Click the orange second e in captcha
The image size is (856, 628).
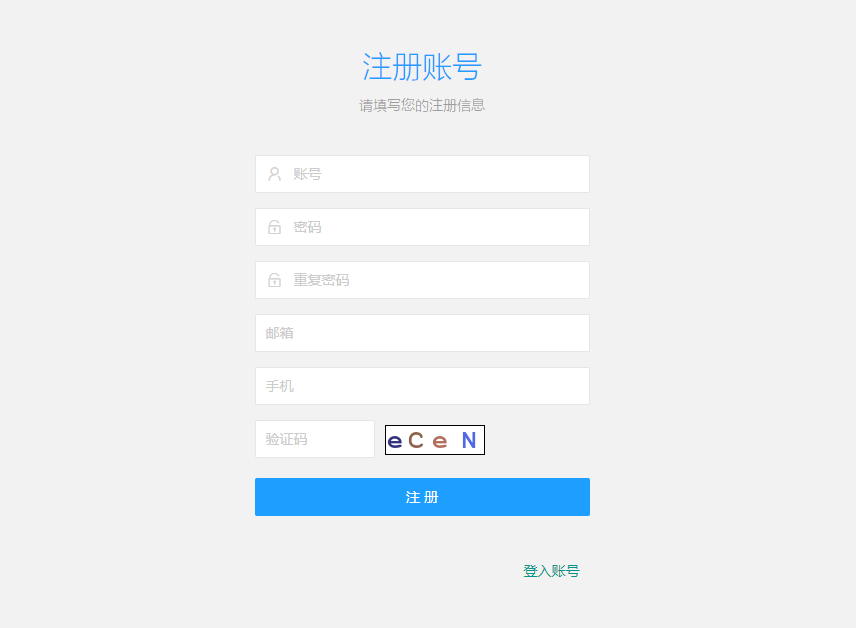click(439, 442)
